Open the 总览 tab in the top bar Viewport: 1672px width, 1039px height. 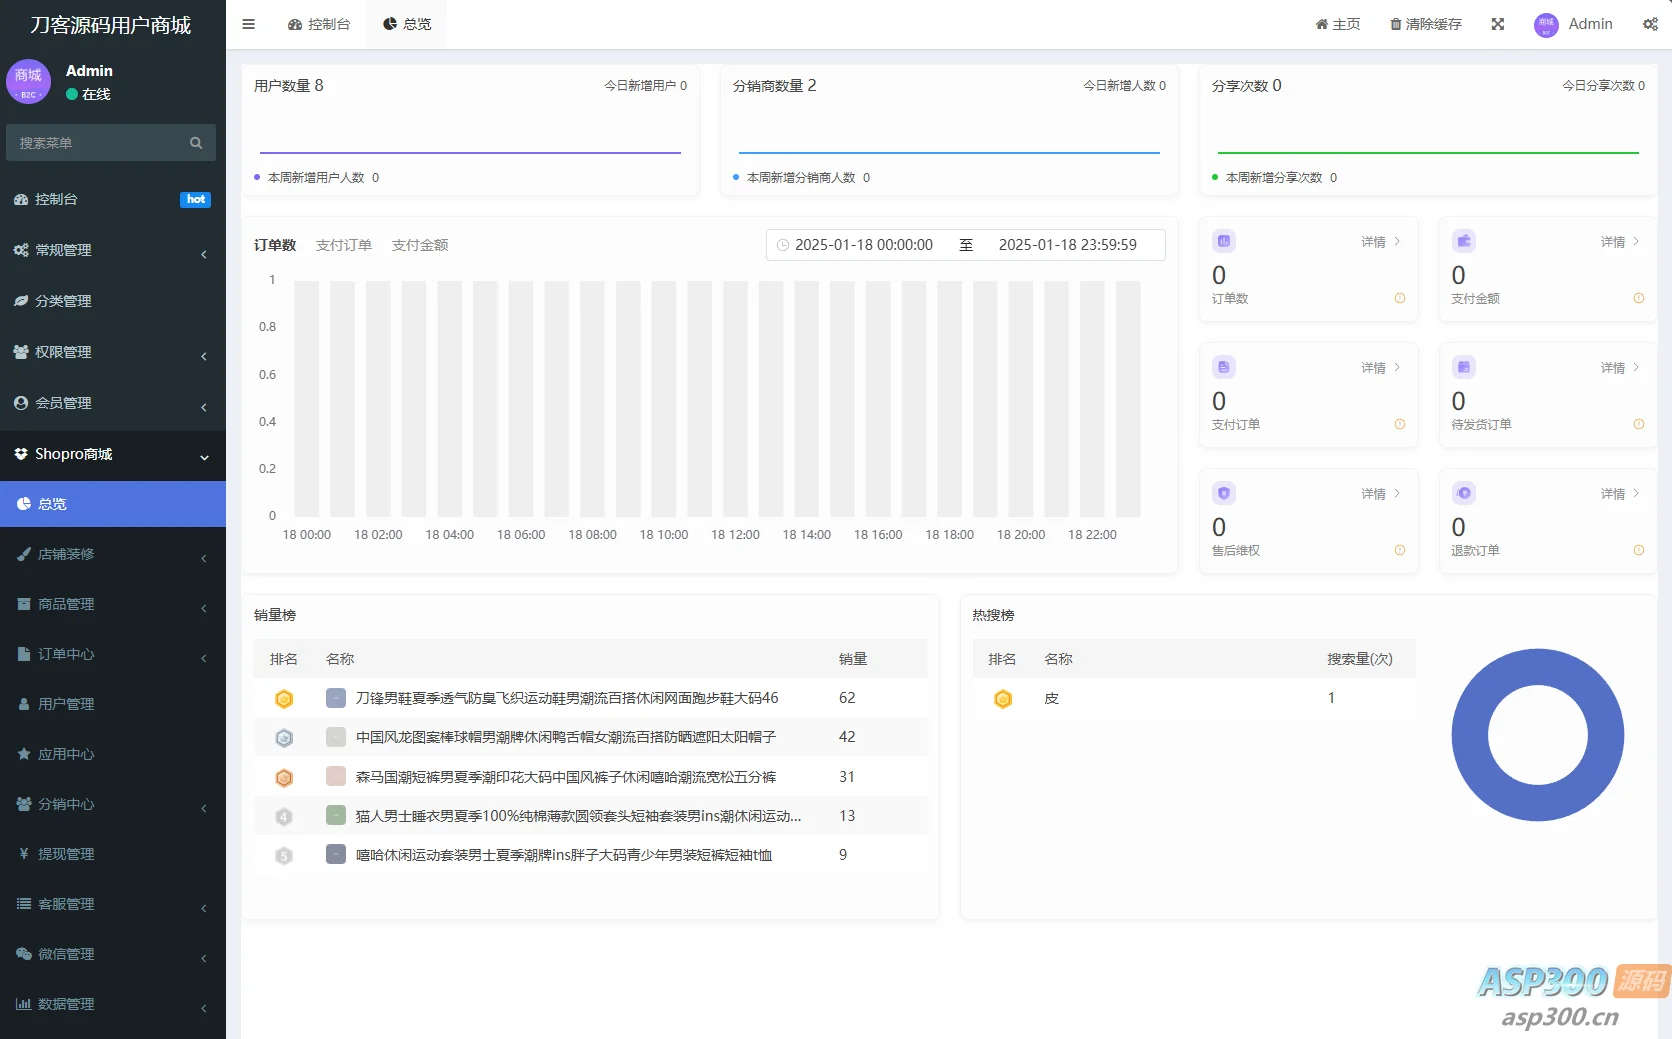406,23
